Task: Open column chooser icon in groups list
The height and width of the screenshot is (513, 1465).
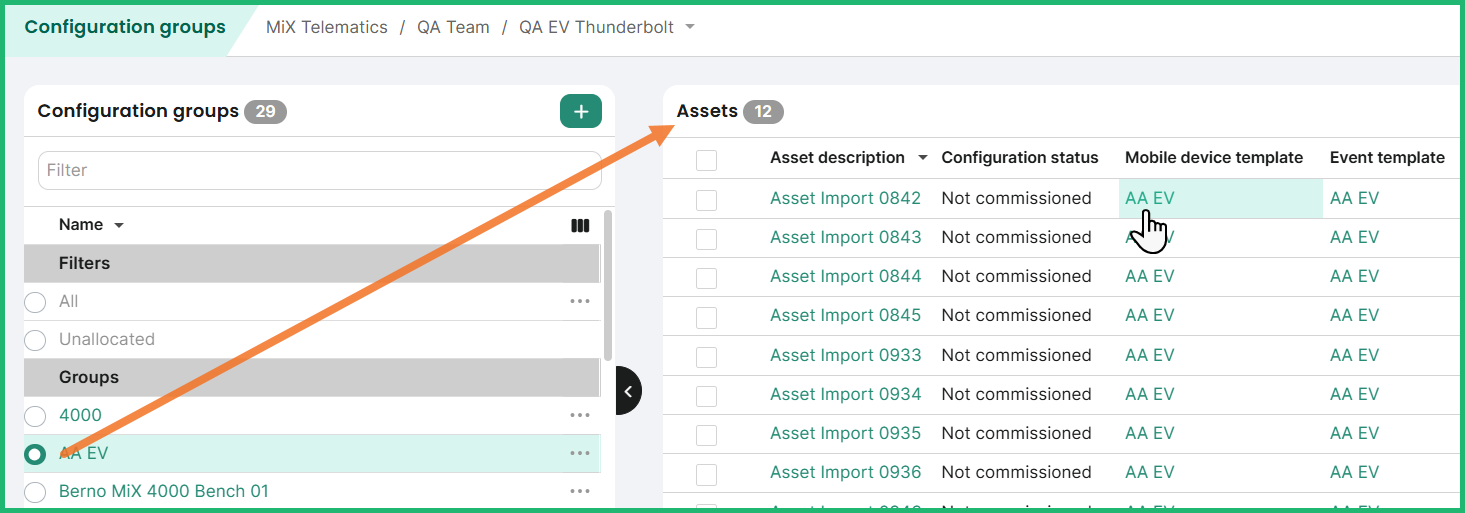Action: coord(580,225)
